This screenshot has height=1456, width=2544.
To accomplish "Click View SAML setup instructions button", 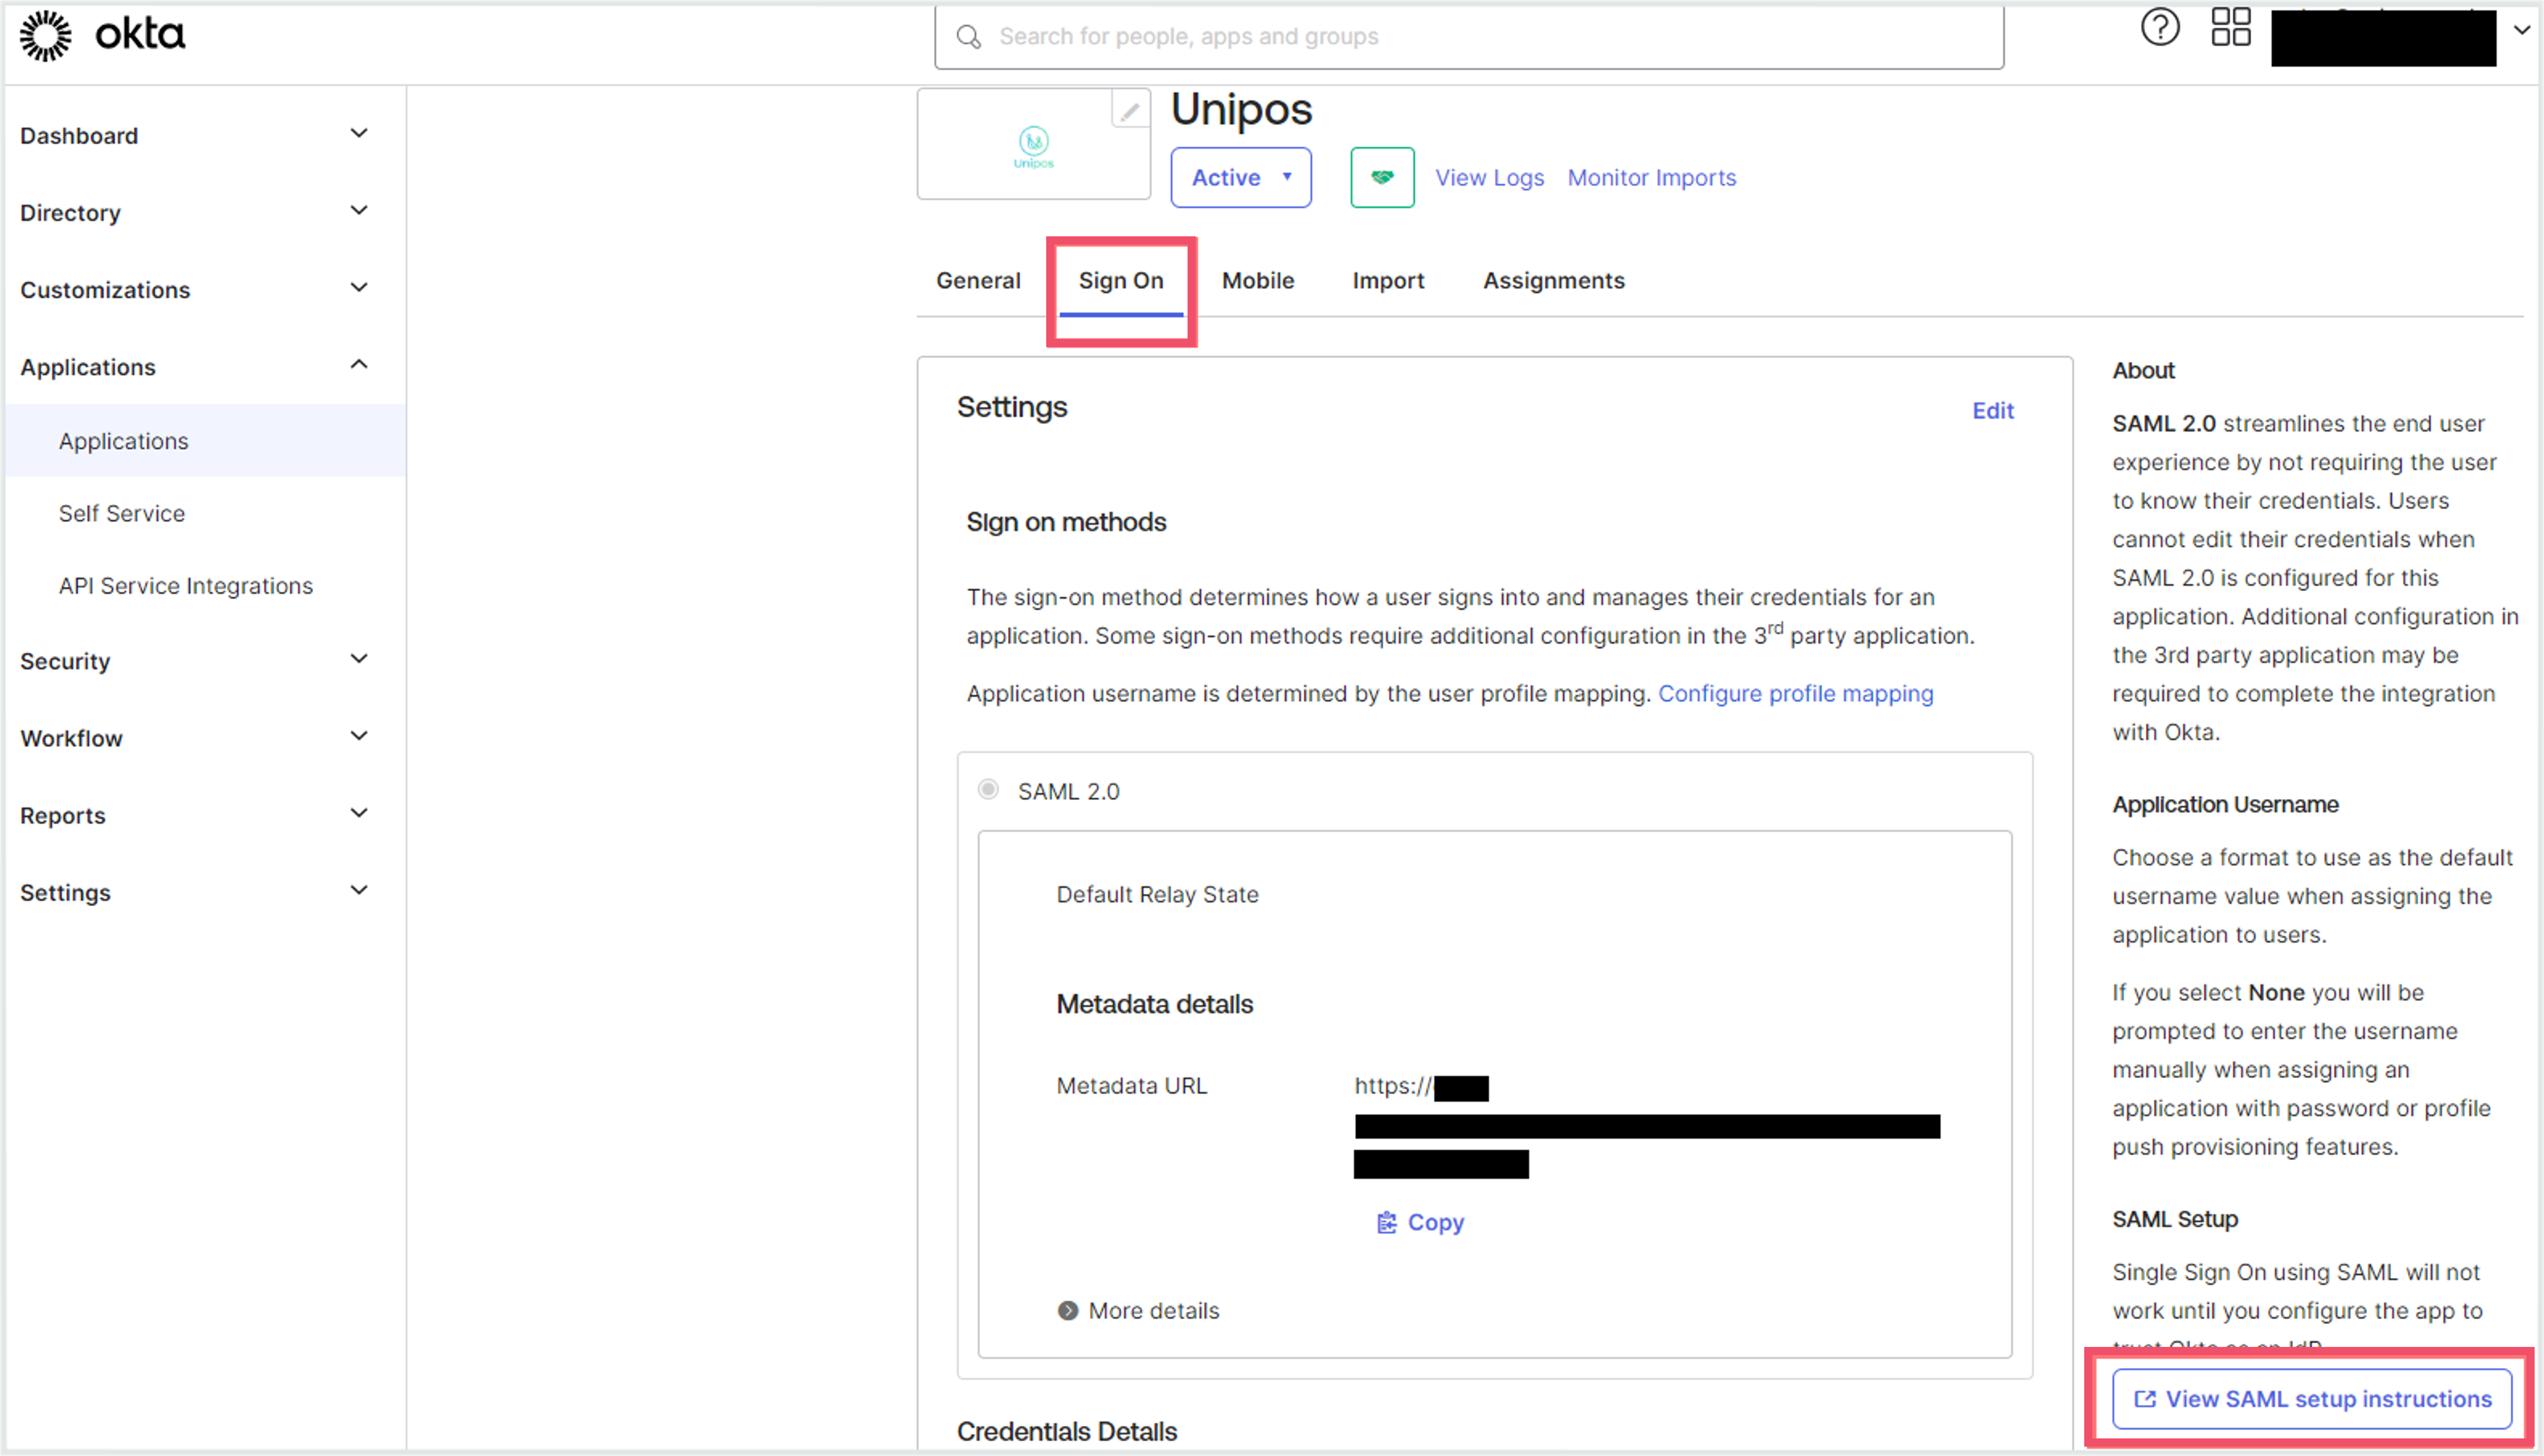I will (2311, 1399).
